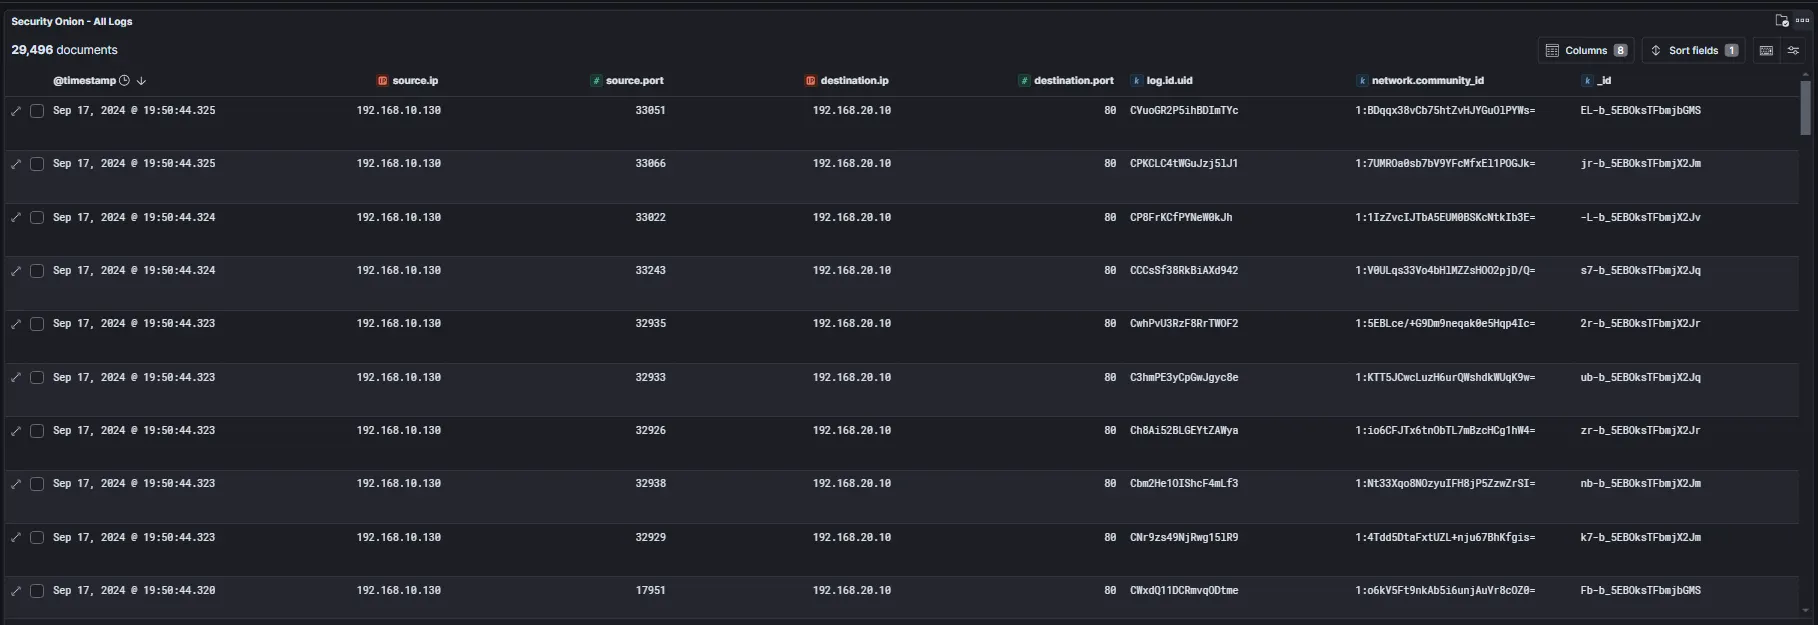Tick the checkbox for the source port 33022 row
1818x625 pixels.
[37, 218]
